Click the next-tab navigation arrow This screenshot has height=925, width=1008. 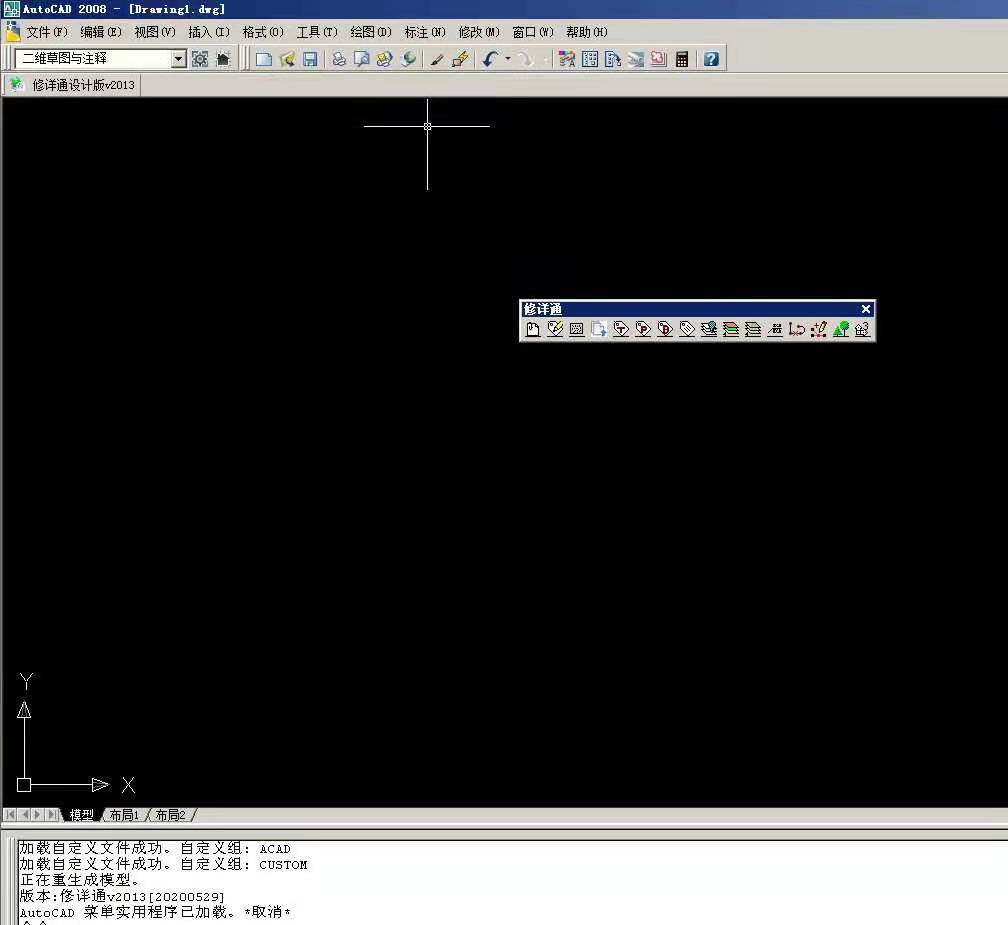(38, 815)
